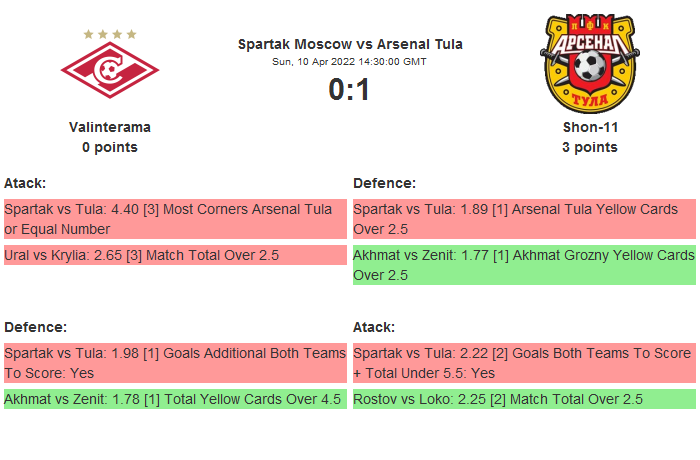The image size is (700, 460).
Task: Click the left top Atack heading
Action: pyautogui.click(x=25, y=183)
